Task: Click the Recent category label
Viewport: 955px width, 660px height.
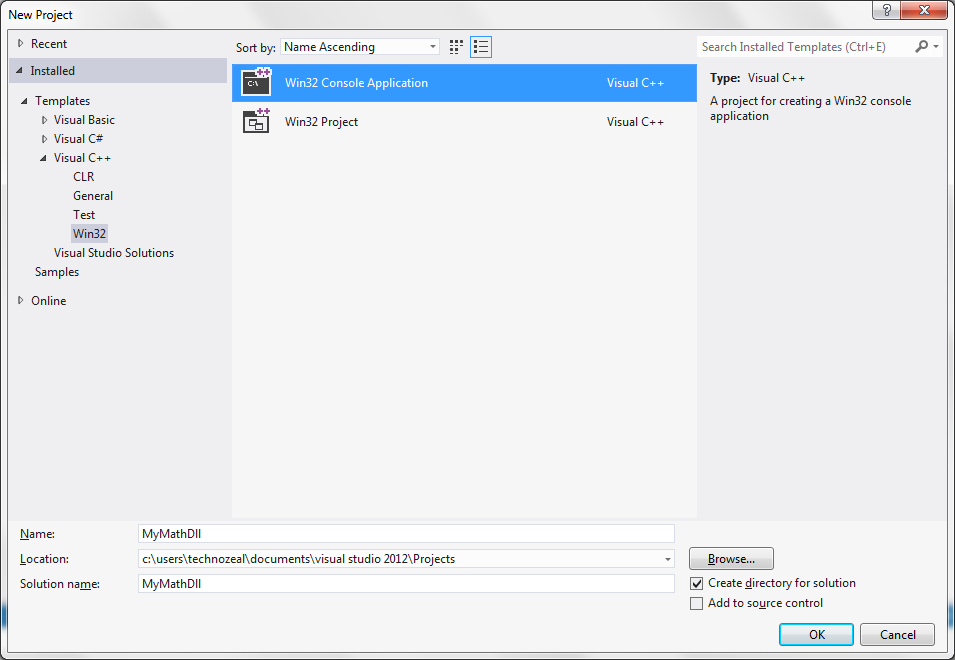Action: pyautogui.click(x=49, y=44)
